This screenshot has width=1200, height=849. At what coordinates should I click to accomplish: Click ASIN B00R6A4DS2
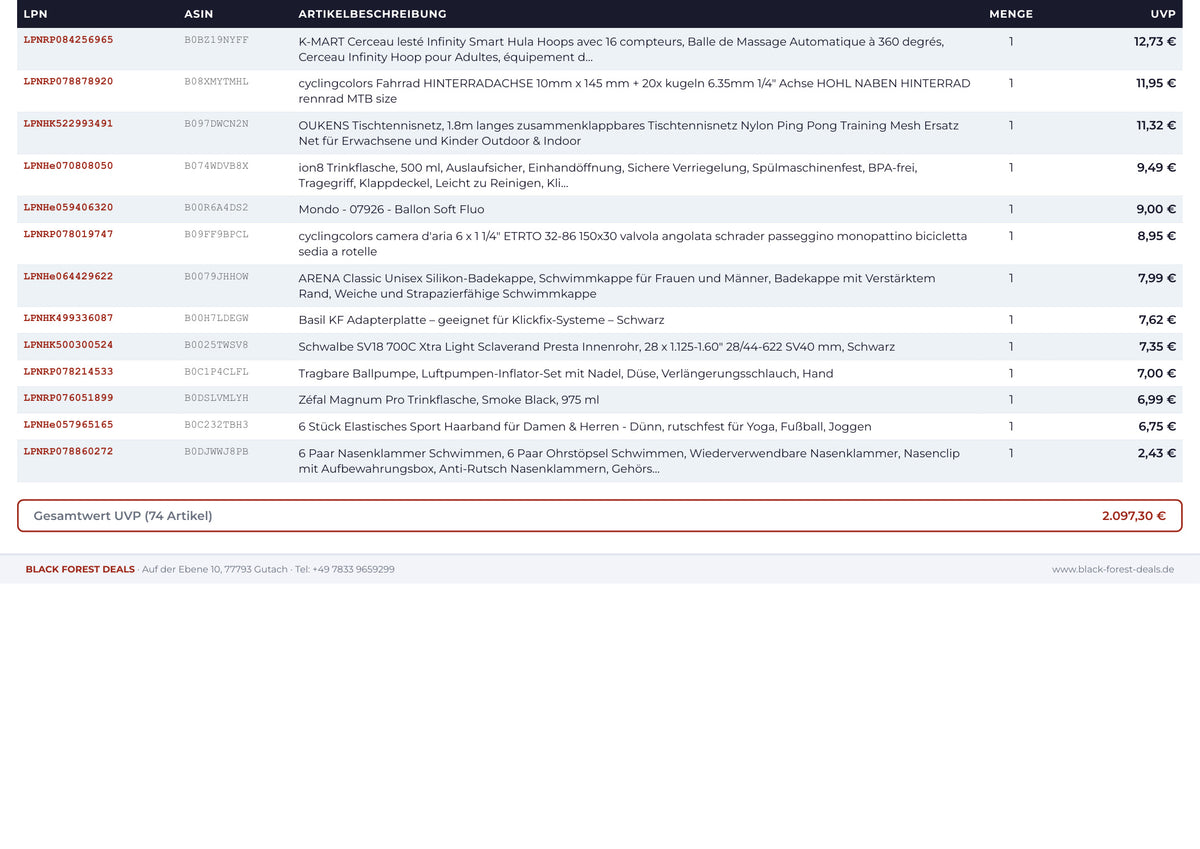pos(216,208)
